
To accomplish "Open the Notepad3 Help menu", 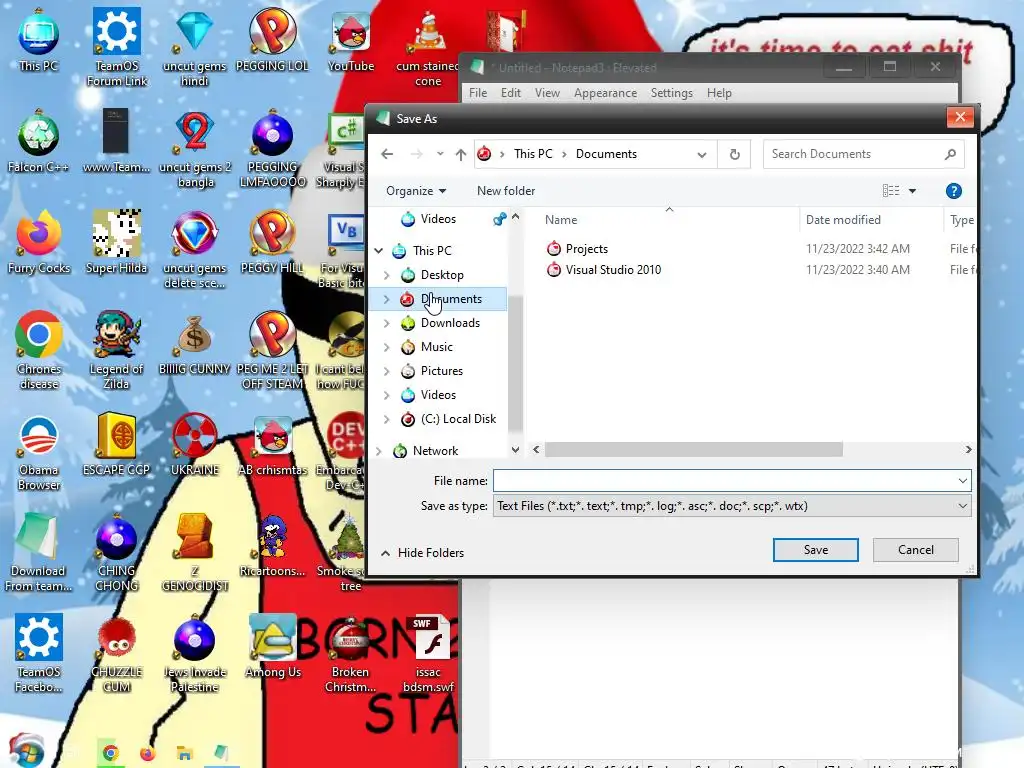I will click(719, 93).
